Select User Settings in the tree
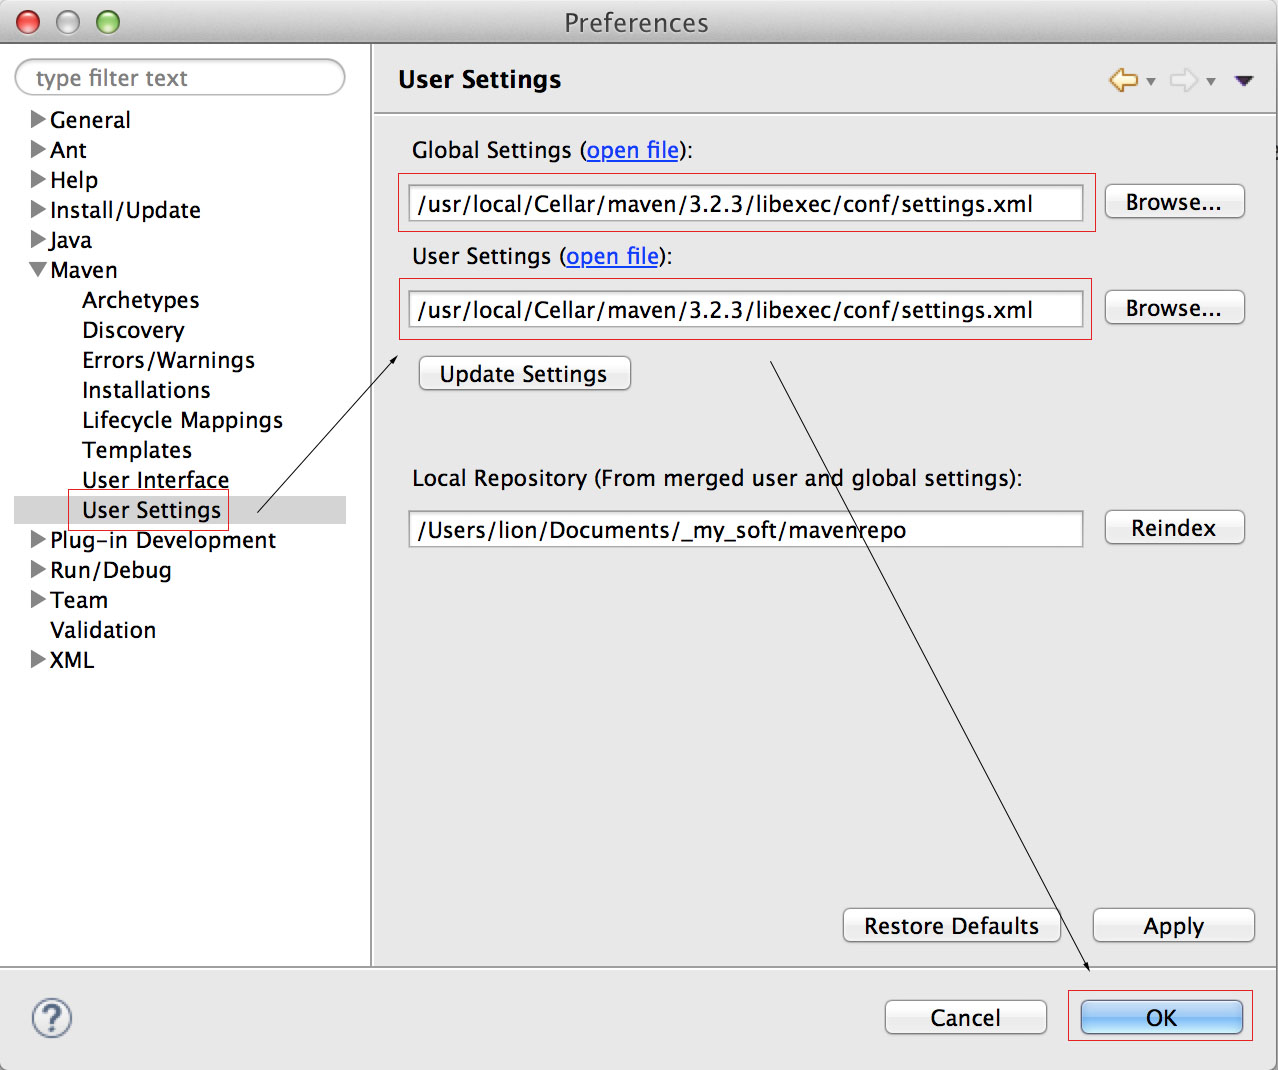The image size is (1278, 1070). pos(151,510)
